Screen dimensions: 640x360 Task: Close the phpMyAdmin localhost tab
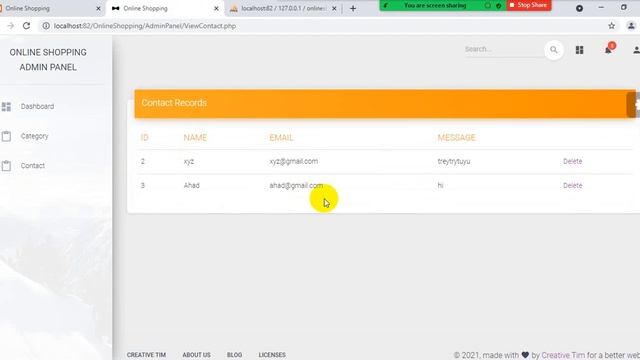(x=334, y=8)
